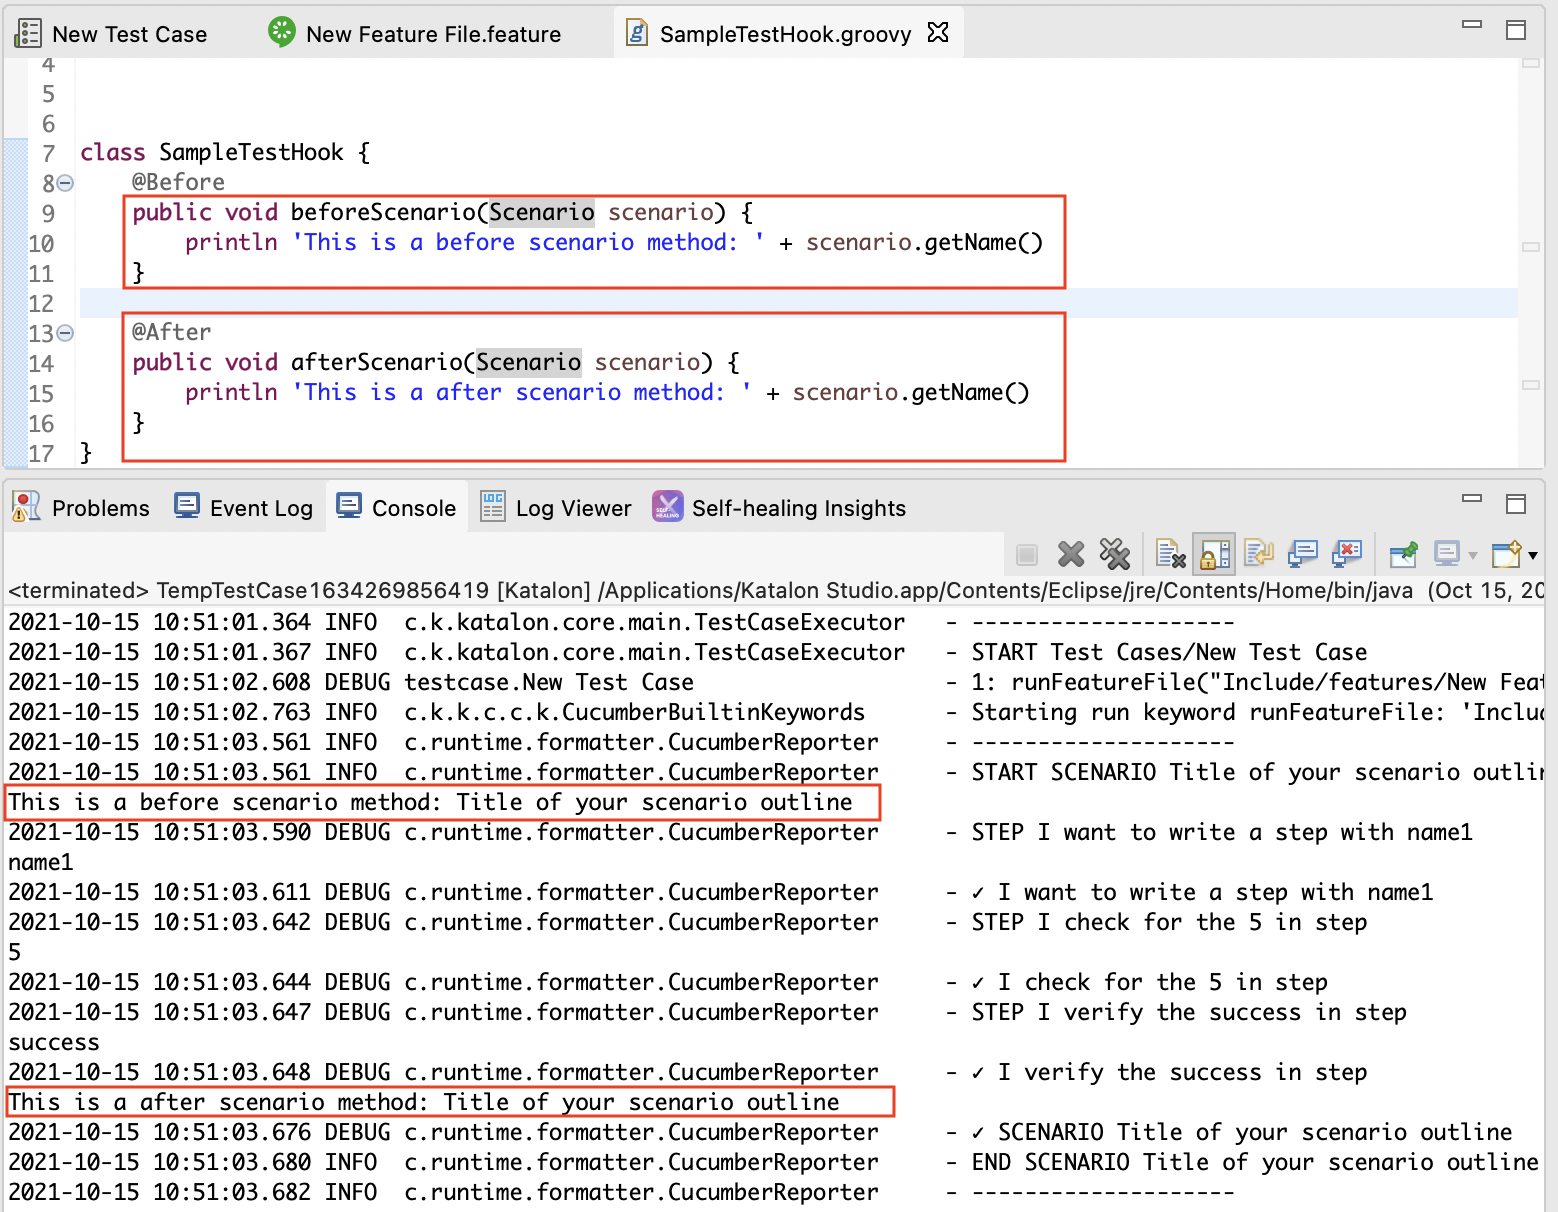1558x1212 pixels.
Task: Pin the console with the pushpin icon
Action: coord(1403,554)
